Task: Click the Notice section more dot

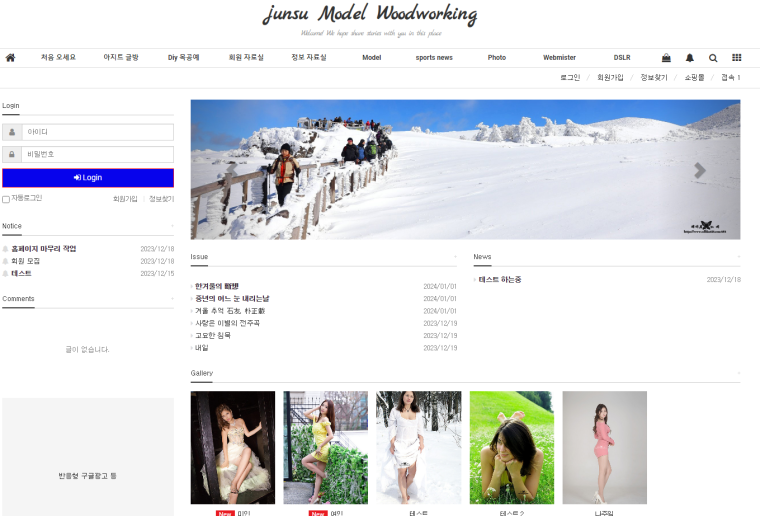Action: tap(172, 226)
